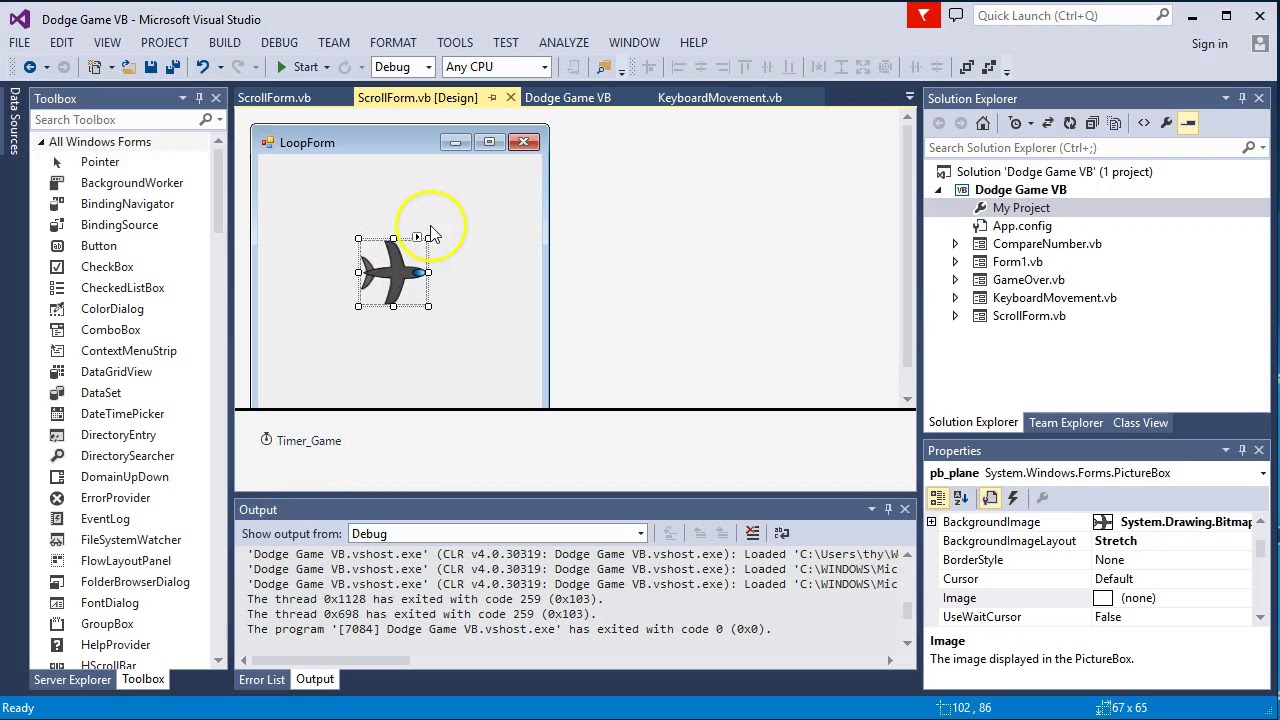Select the FolderBrowserDialog control in Toolbox
The height and width of the screenshot is (720, 1280).
pos(135,582)
